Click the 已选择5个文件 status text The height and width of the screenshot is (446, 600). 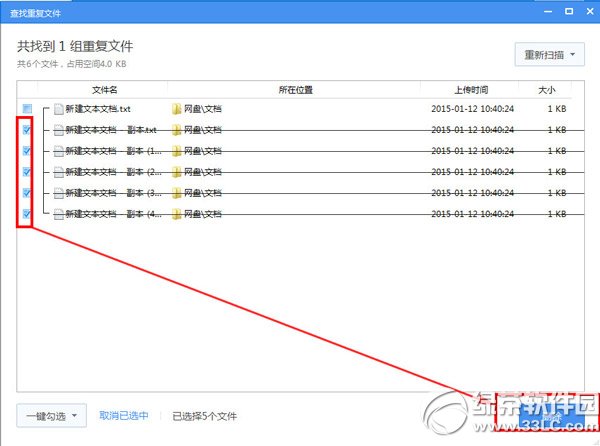click(204, 416)
